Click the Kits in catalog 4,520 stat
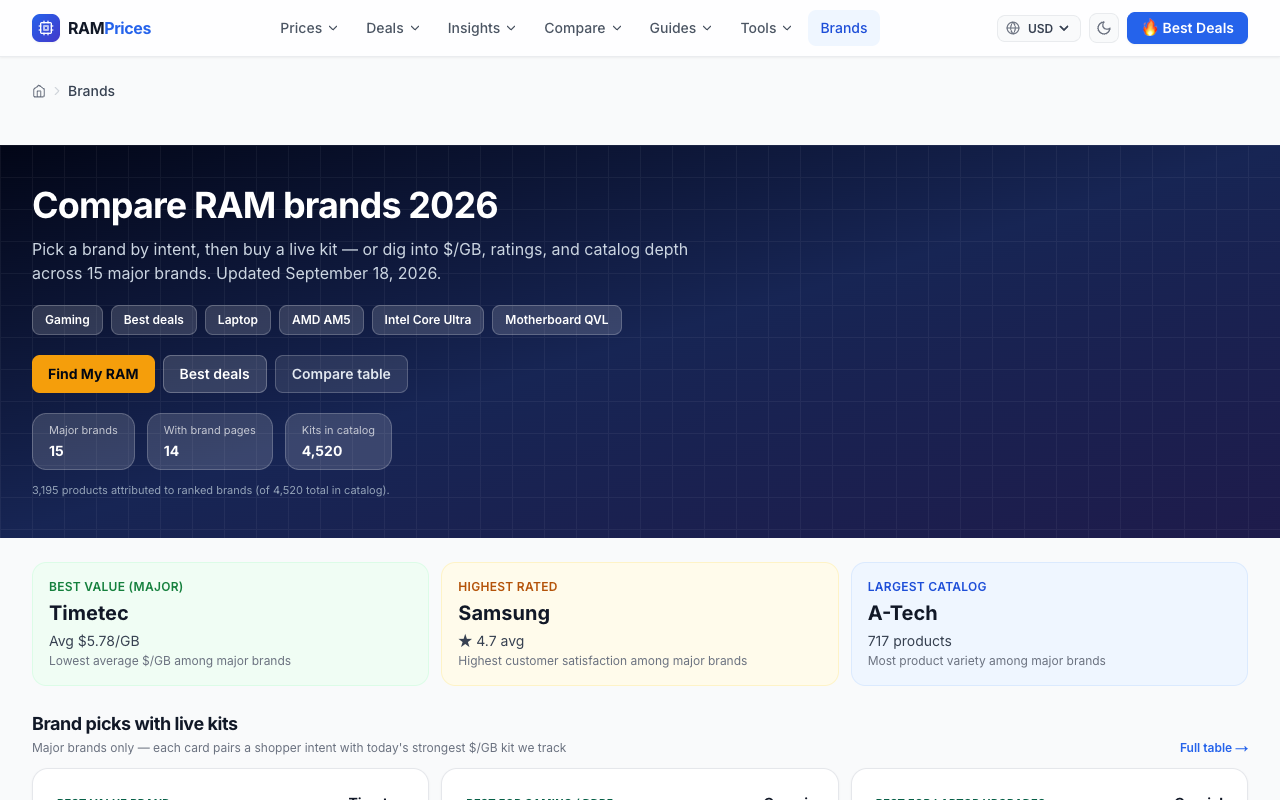 [x=338, y=441]
